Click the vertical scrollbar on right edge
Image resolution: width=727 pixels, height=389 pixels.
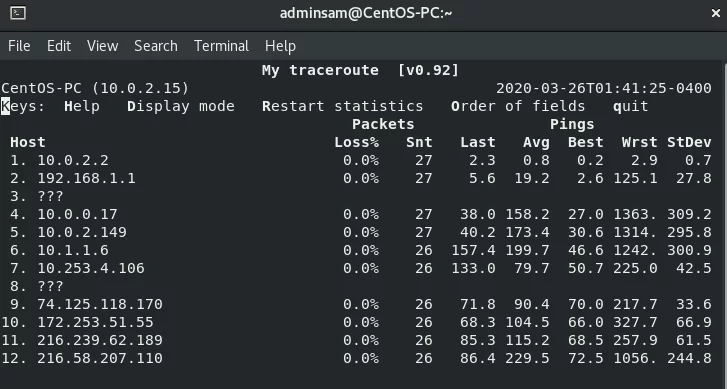[x=724, y=225]
